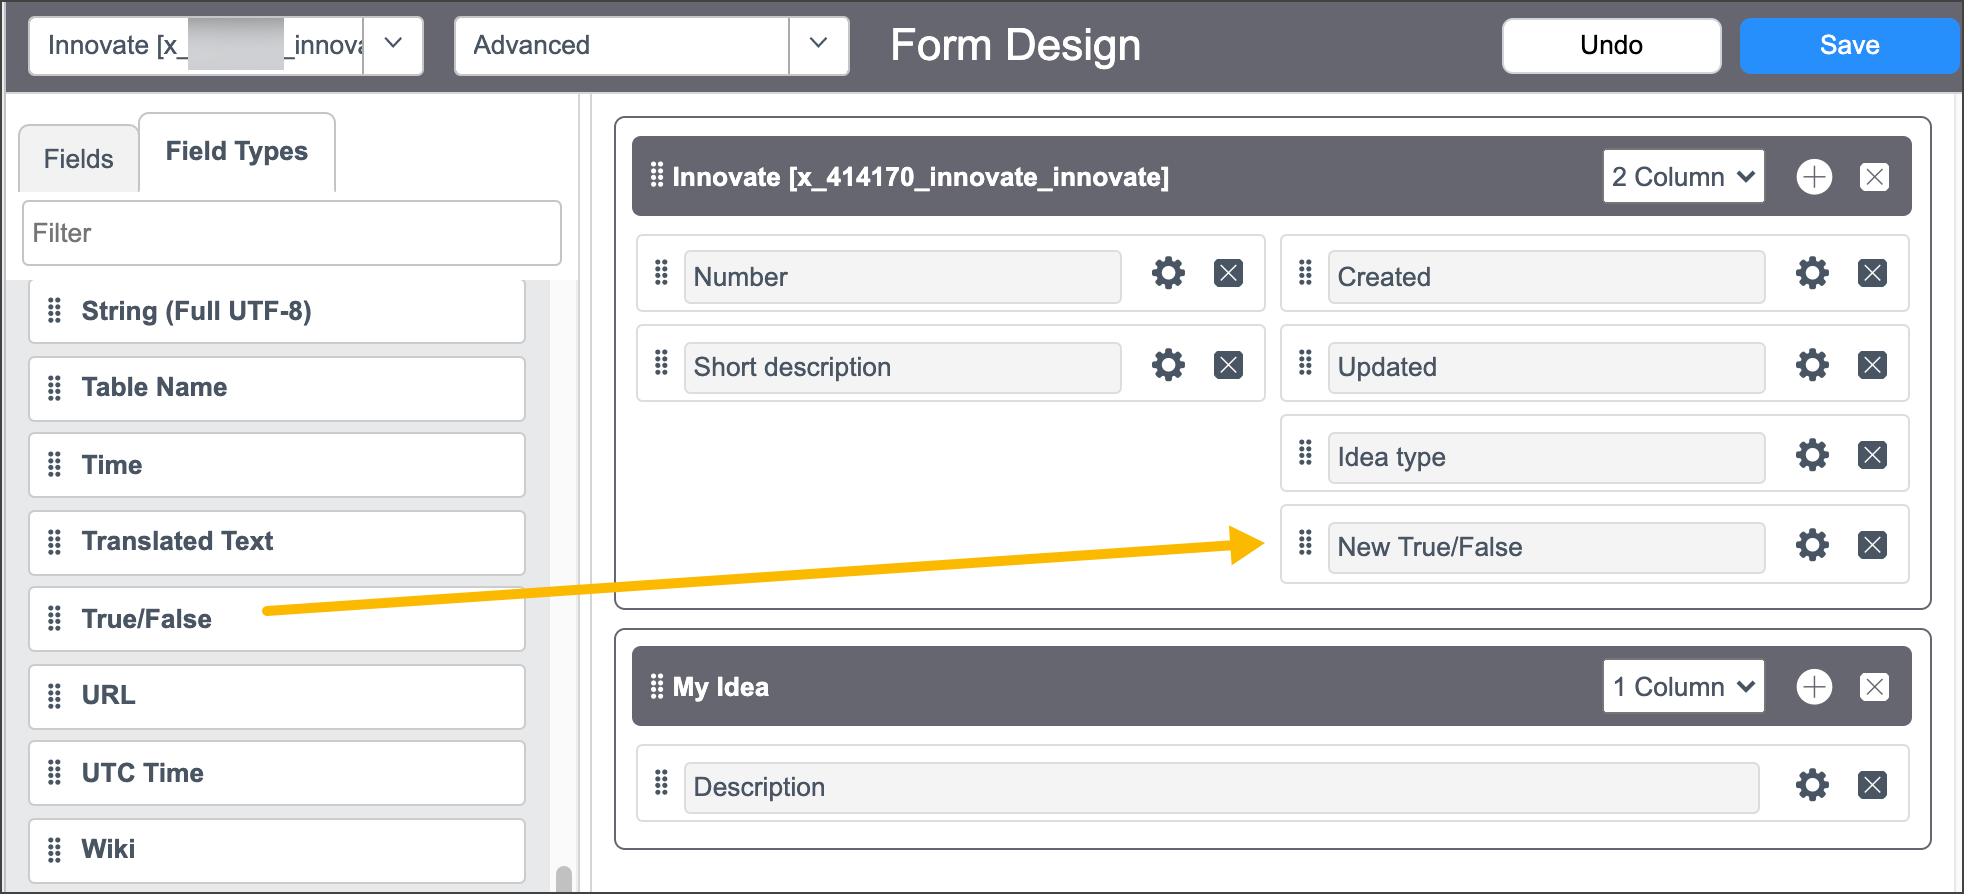The width and height of the screenshot is (1964, 894).
Task: Save the form design
Action: 1849,45
